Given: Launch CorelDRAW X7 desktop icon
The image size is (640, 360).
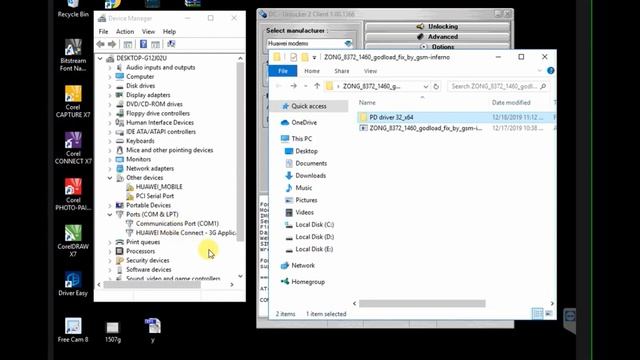Looking at the screenshot, I should [x=73, y=241].
